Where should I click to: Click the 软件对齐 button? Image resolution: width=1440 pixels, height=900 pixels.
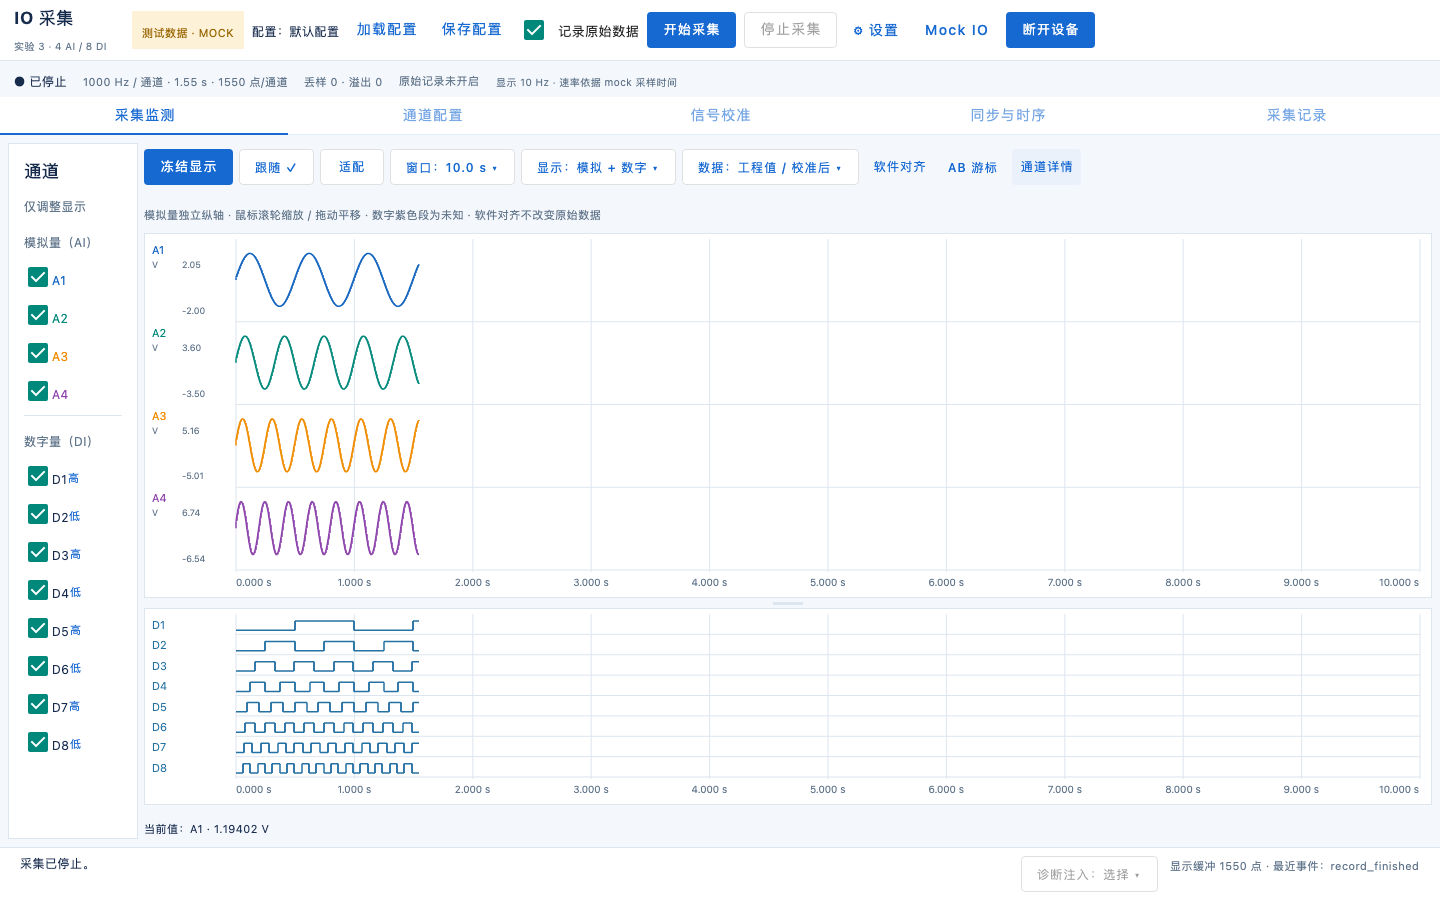point(899,167)
